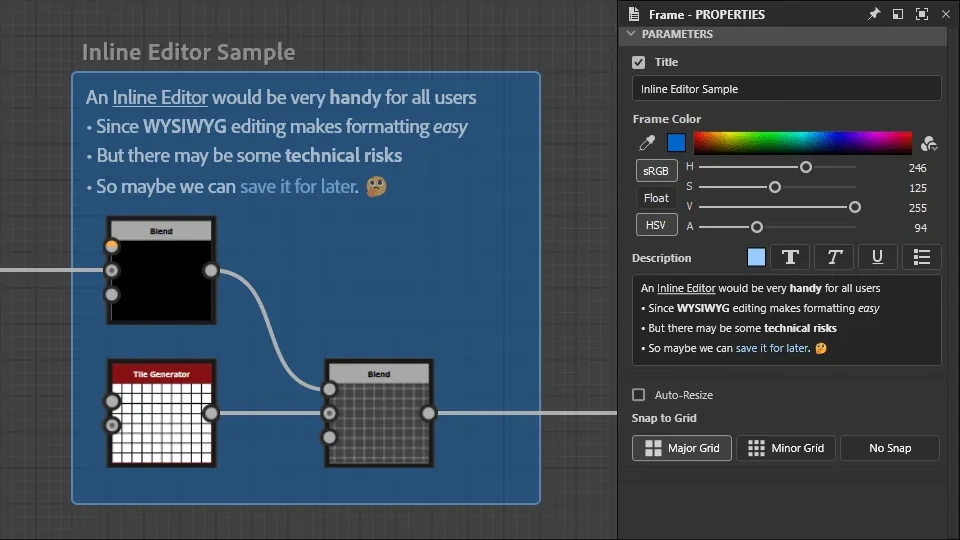
Task: Click 'save it for later.' text in frame
Action: pos(299,186)
